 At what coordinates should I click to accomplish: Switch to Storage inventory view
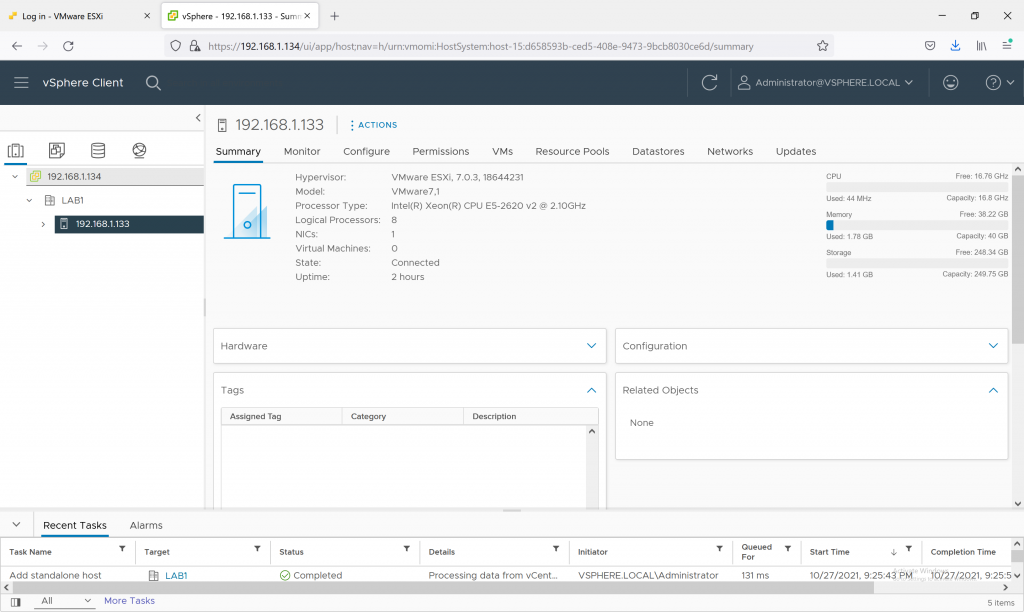(x=98, y=151)
